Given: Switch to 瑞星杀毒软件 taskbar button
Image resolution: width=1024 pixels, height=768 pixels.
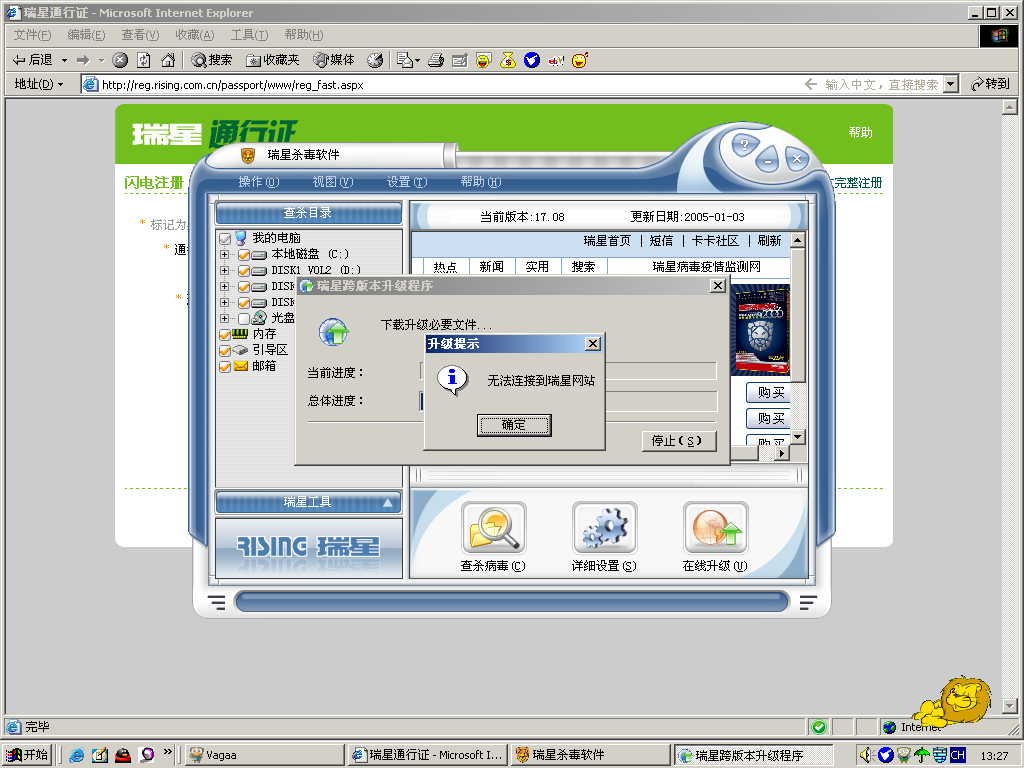Looking at the screenshot, I should click(x=592, y=755).
